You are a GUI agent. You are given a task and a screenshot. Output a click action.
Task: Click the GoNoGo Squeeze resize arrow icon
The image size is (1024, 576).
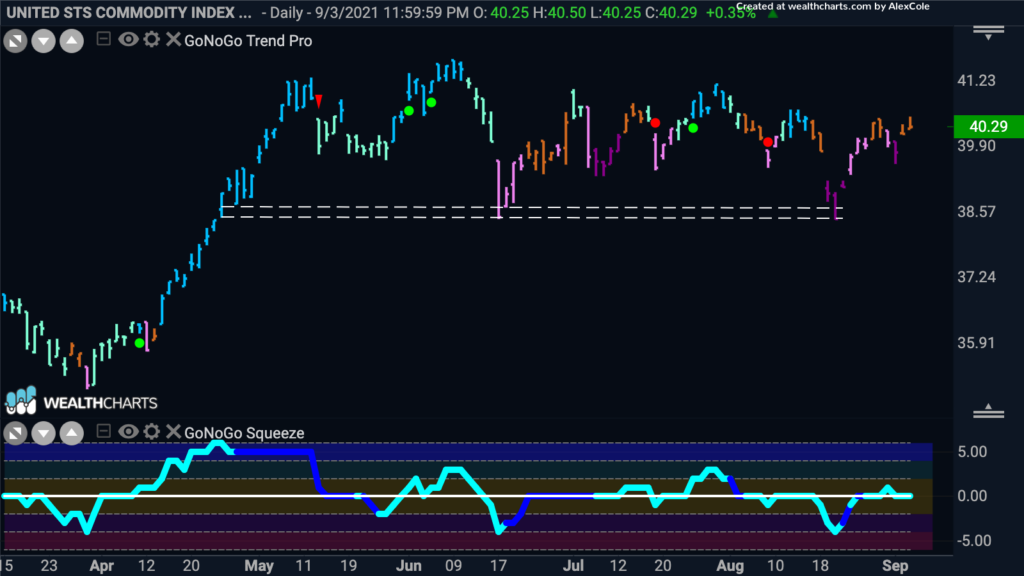15,433
